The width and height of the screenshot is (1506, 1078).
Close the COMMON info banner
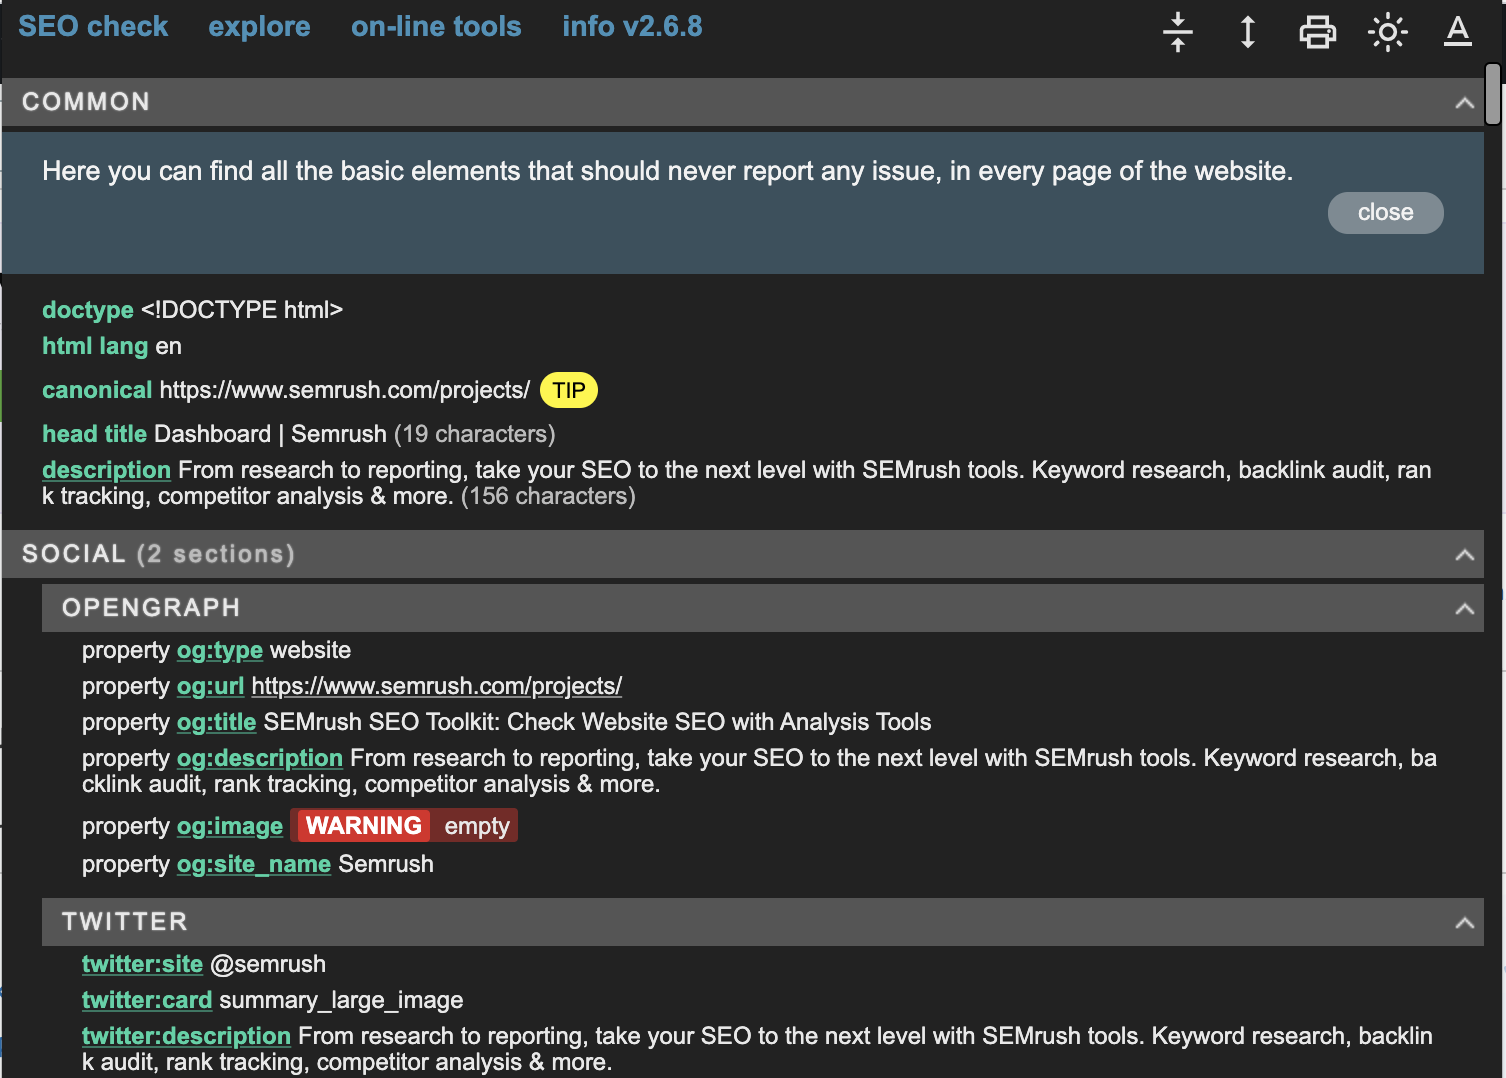(1385, 212)
